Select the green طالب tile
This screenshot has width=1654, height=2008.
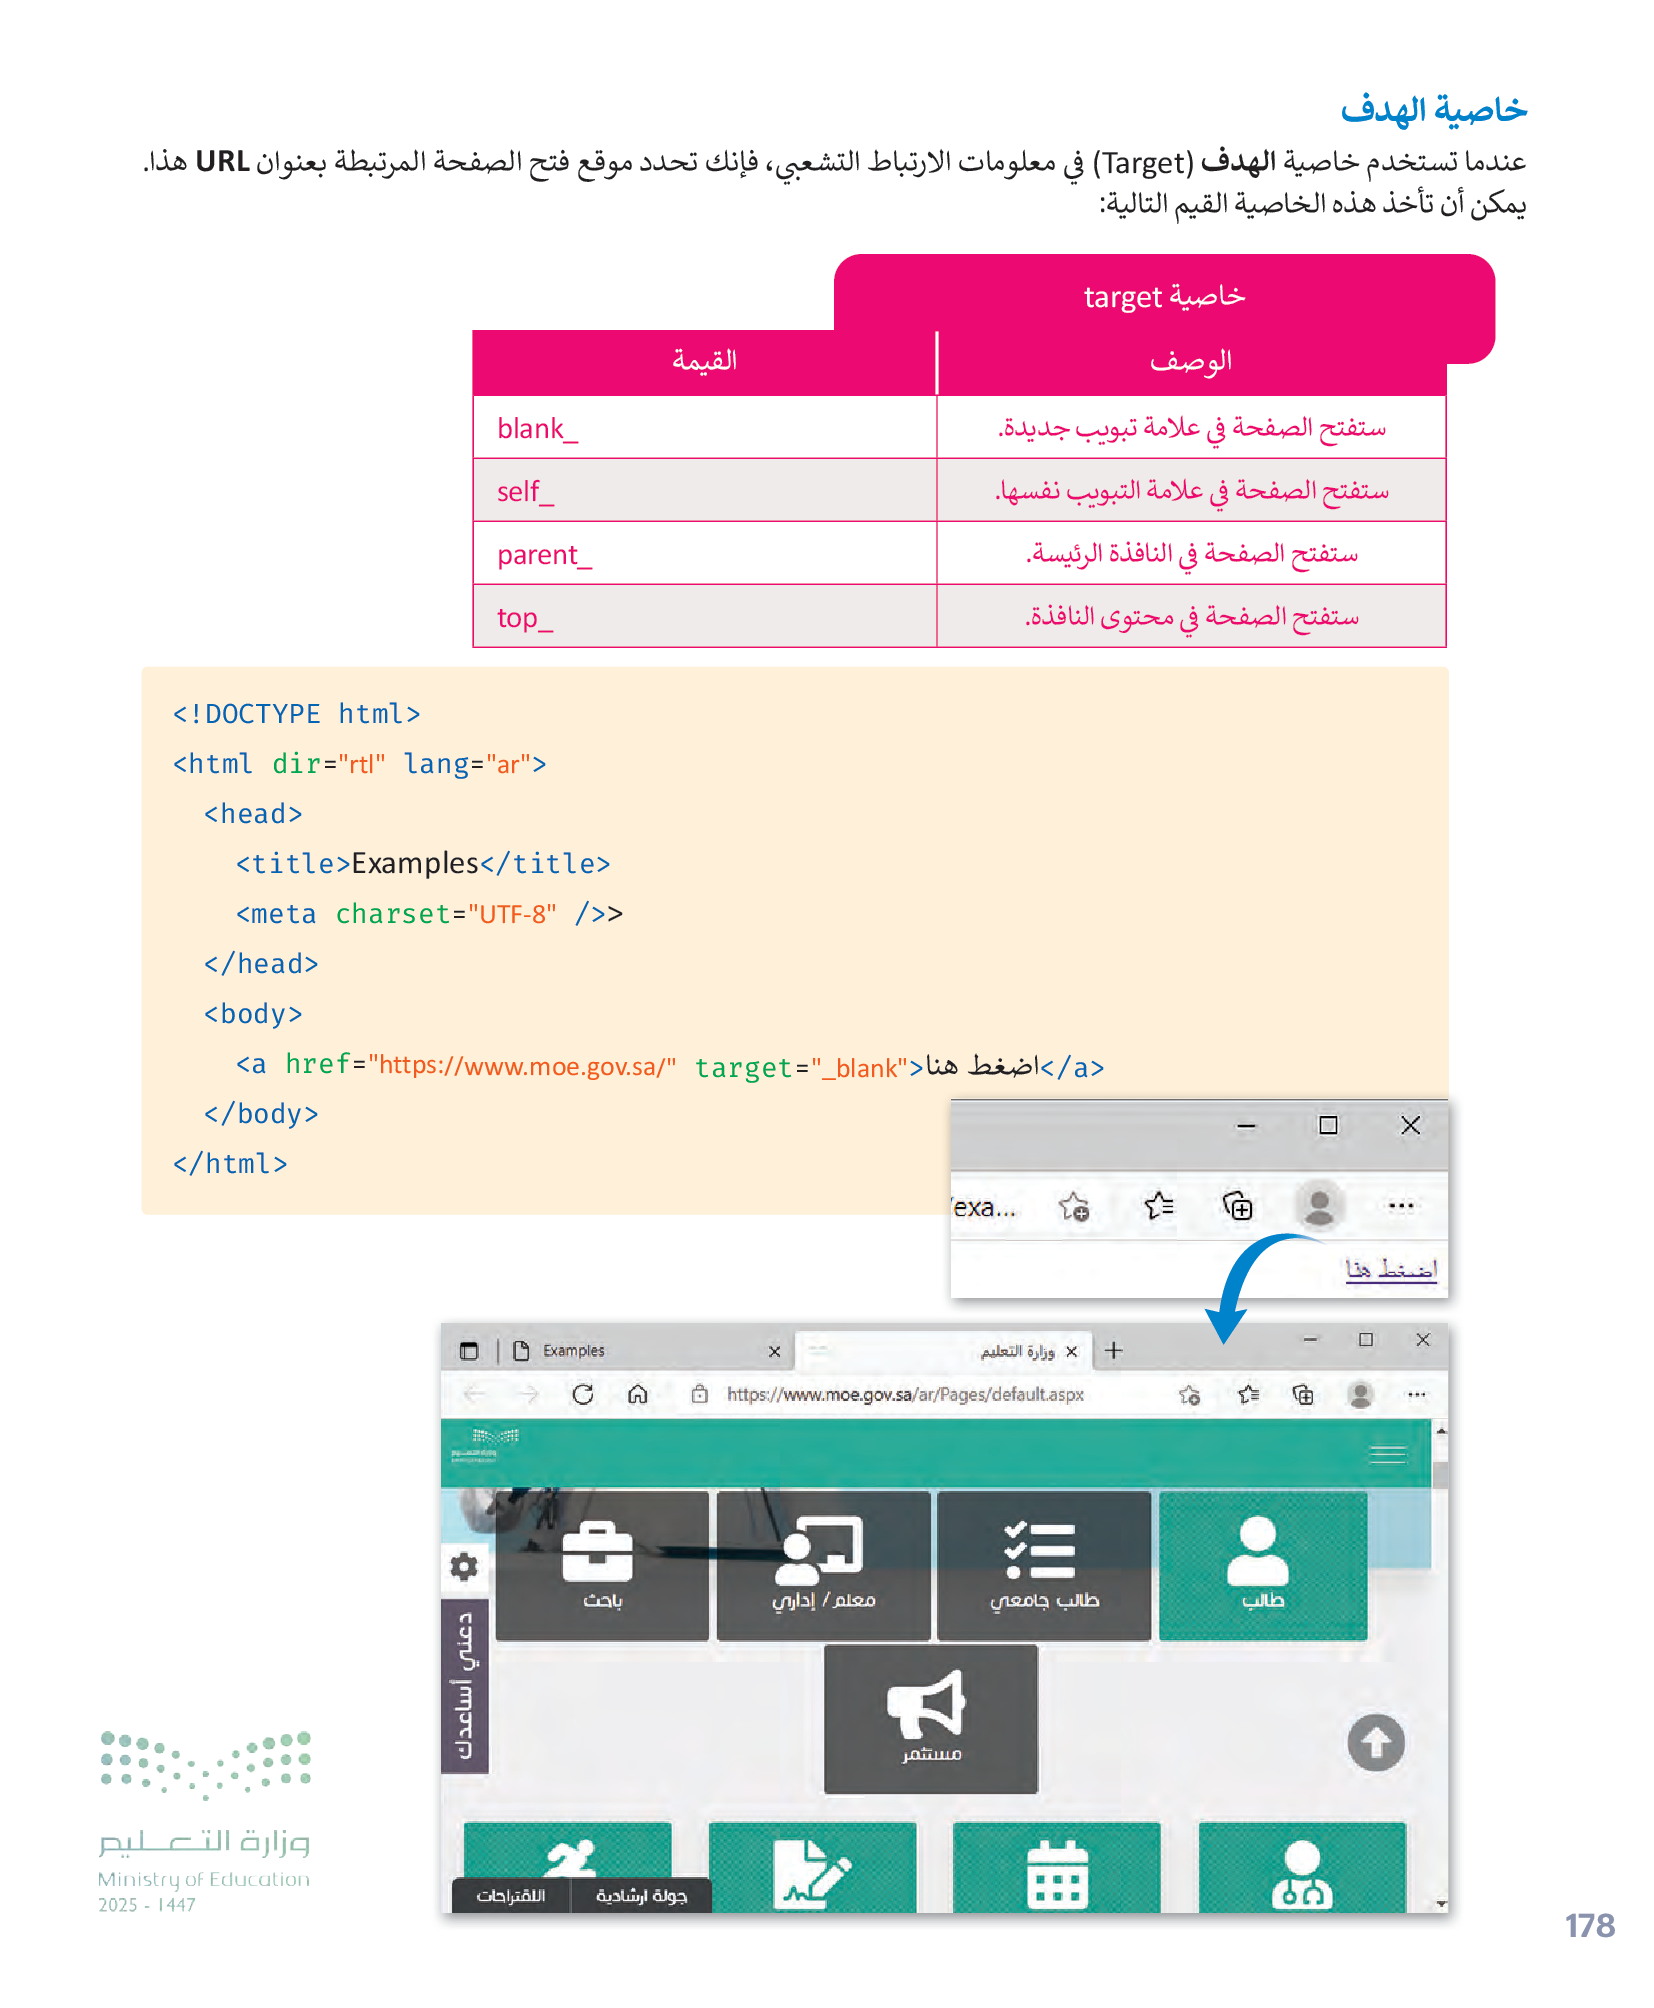pos(1262,1565)
